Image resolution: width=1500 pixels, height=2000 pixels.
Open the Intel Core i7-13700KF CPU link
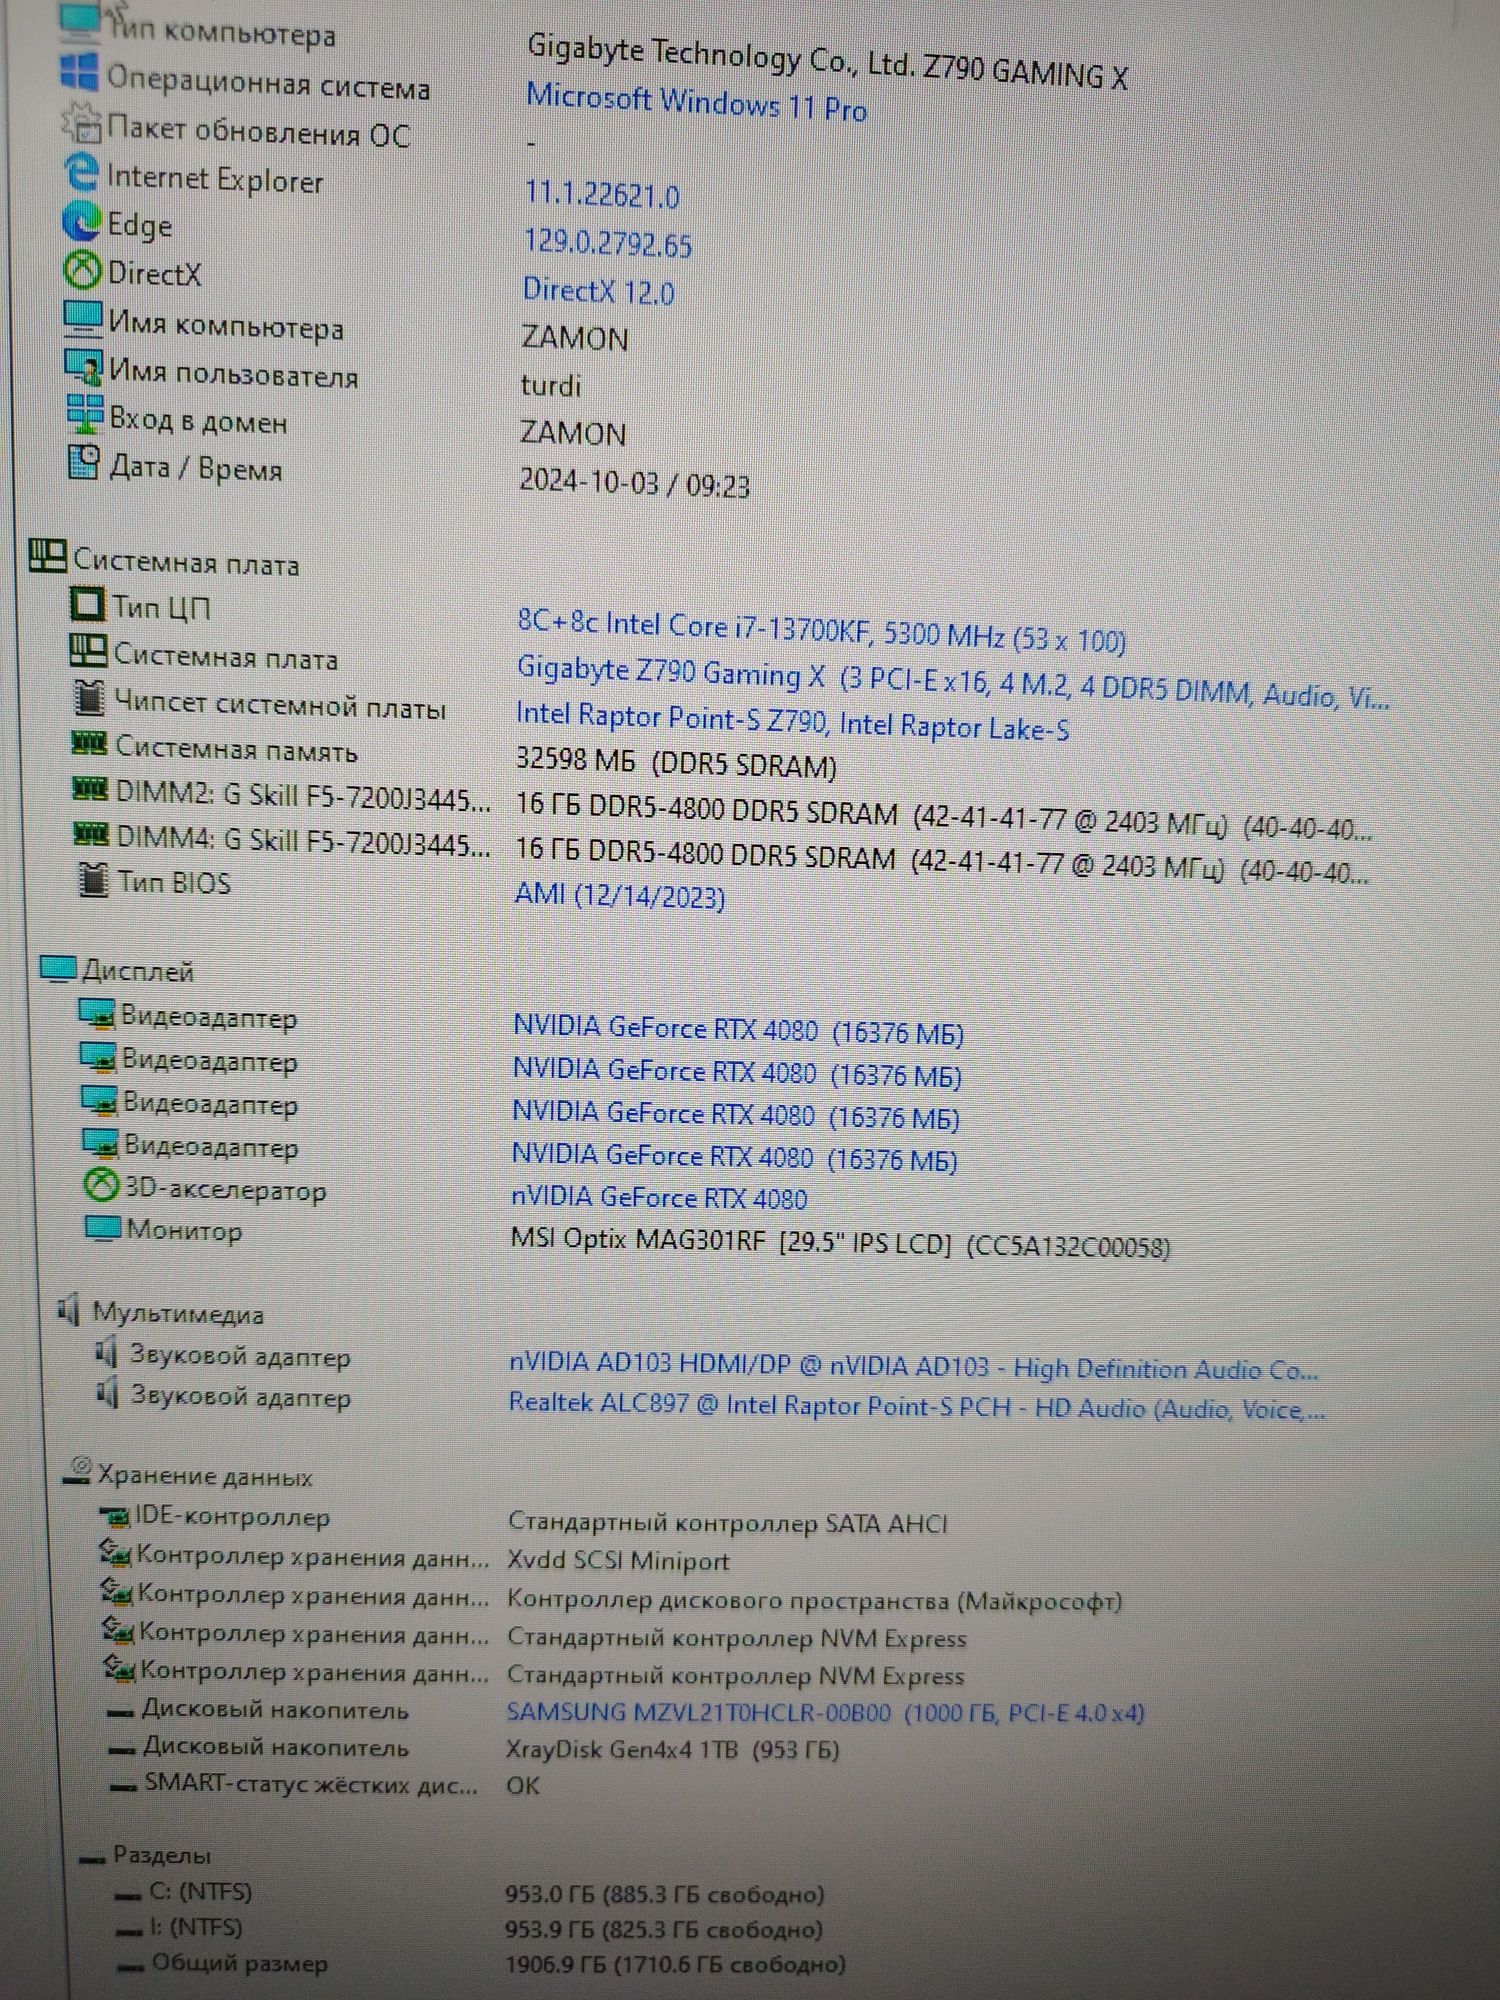point(821,630)
